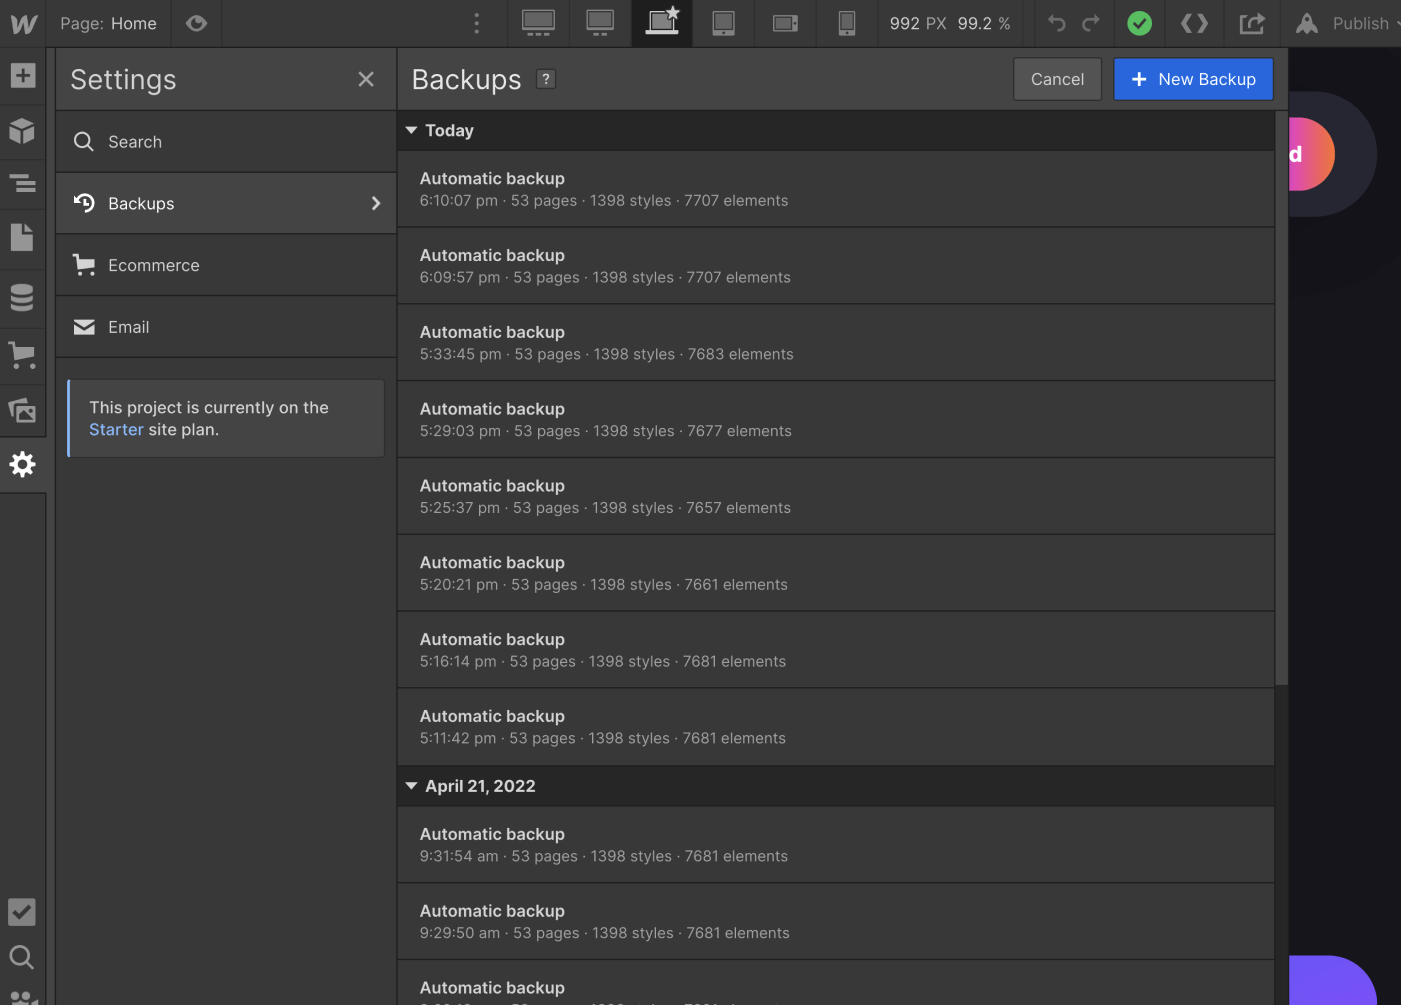This screenshot has width=1401, height=1005.
Task: Switch to the tablet breakpoint view
Action: (722, 23)
